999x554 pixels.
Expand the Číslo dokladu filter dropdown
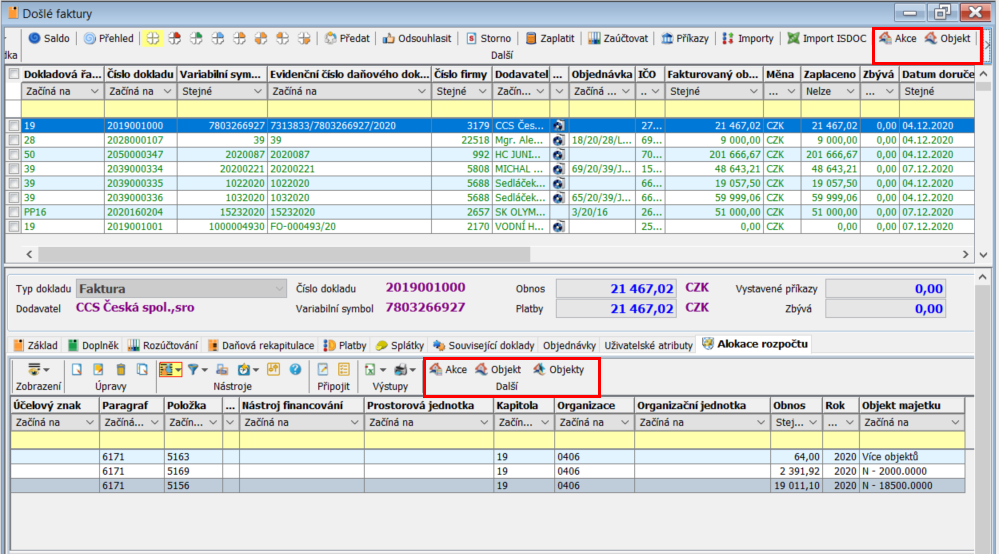pos(168,91)
